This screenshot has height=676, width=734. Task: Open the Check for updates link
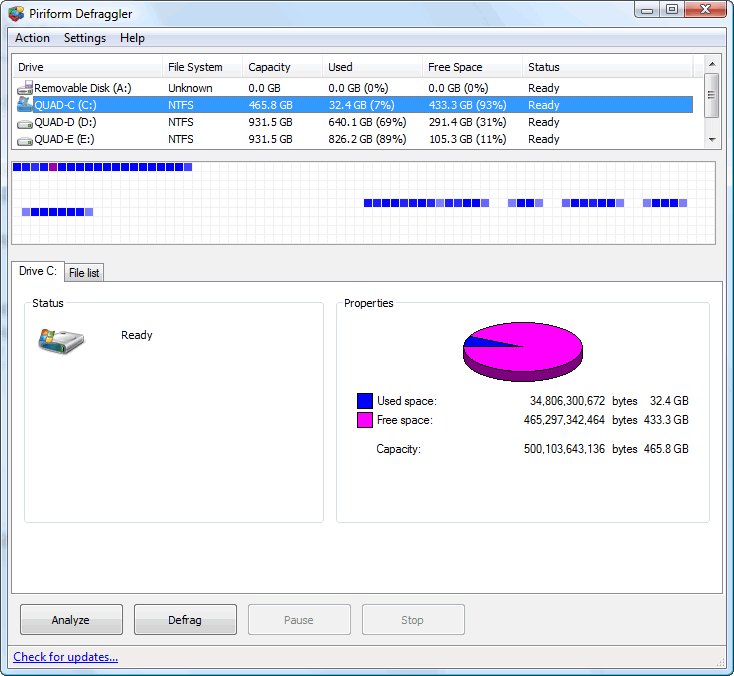click(x=66, y=657)
